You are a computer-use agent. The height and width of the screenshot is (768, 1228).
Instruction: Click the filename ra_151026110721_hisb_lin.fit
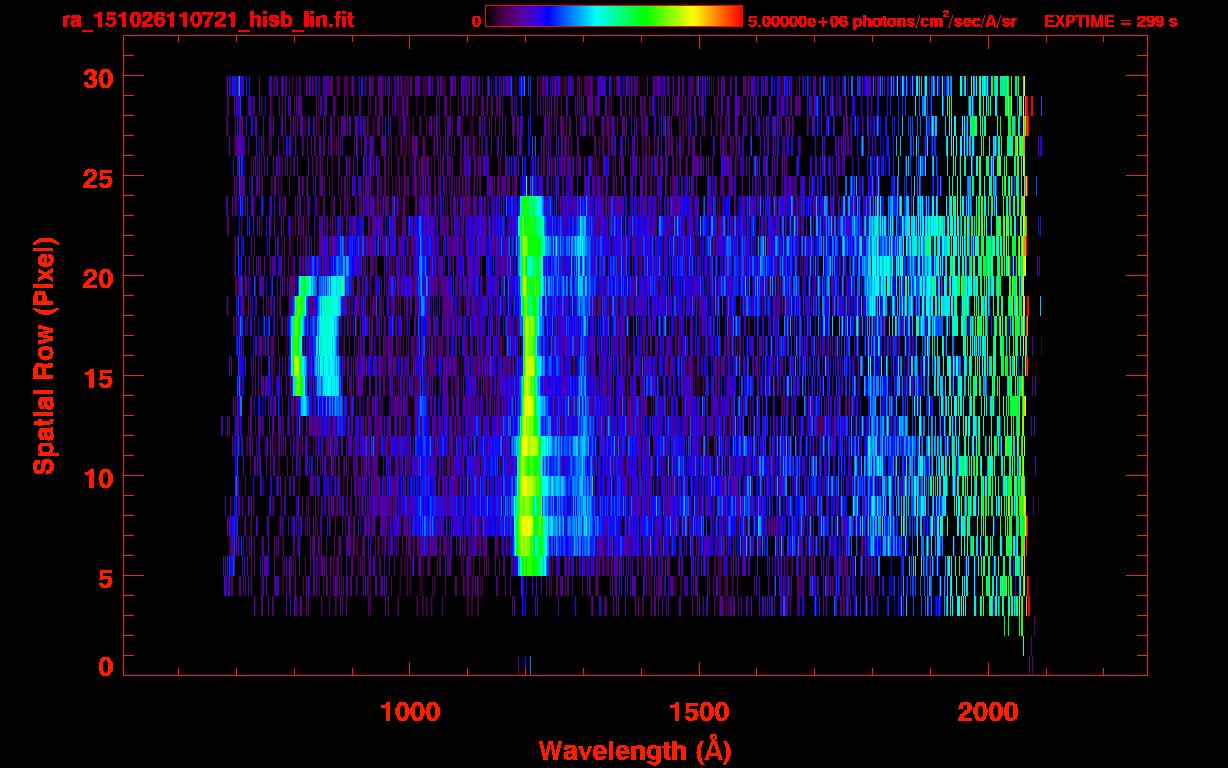[x=207, y=20]
